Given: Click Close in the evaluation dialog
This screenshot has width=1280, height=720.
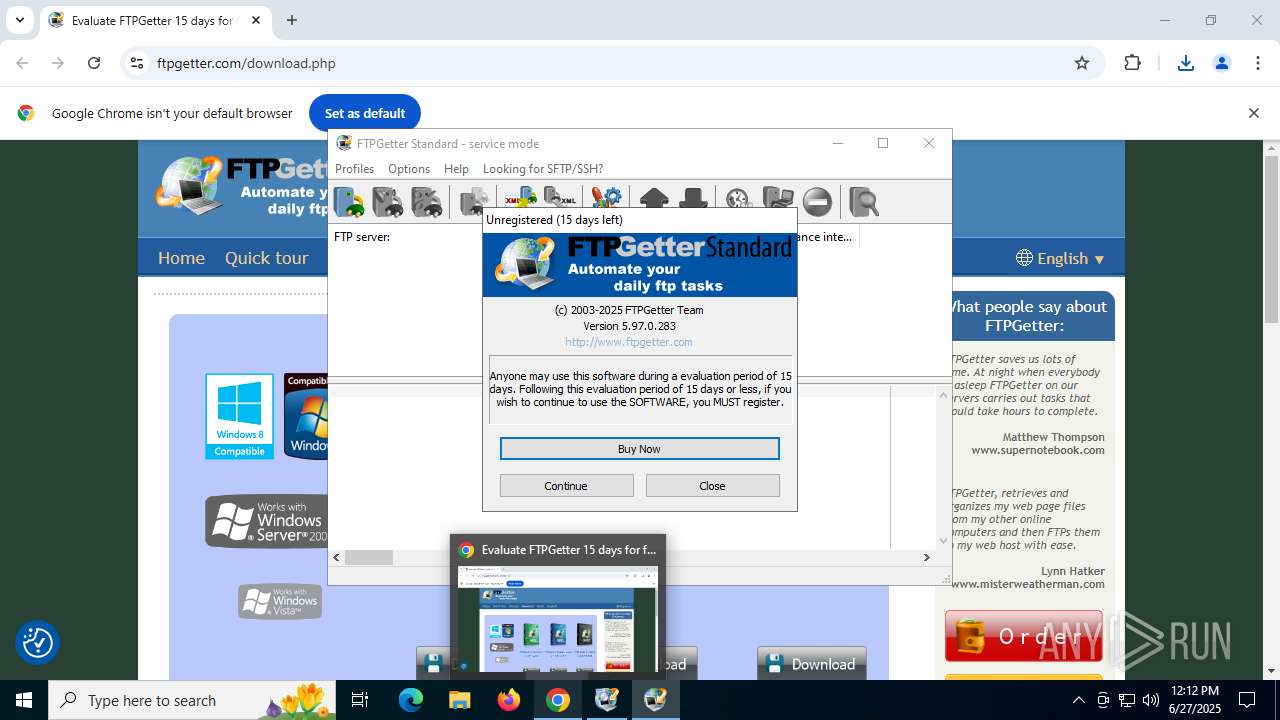Looking at the screenshot, I should point(712,486).
